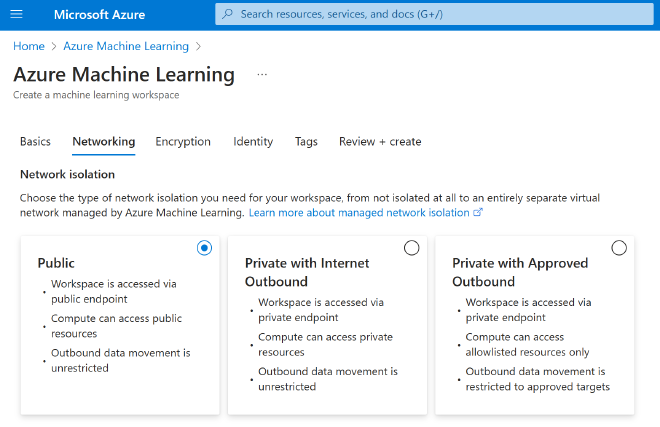Viewport: 660px width, 427px height.
Task: Select the Networking tab
Action: point(104,141)
